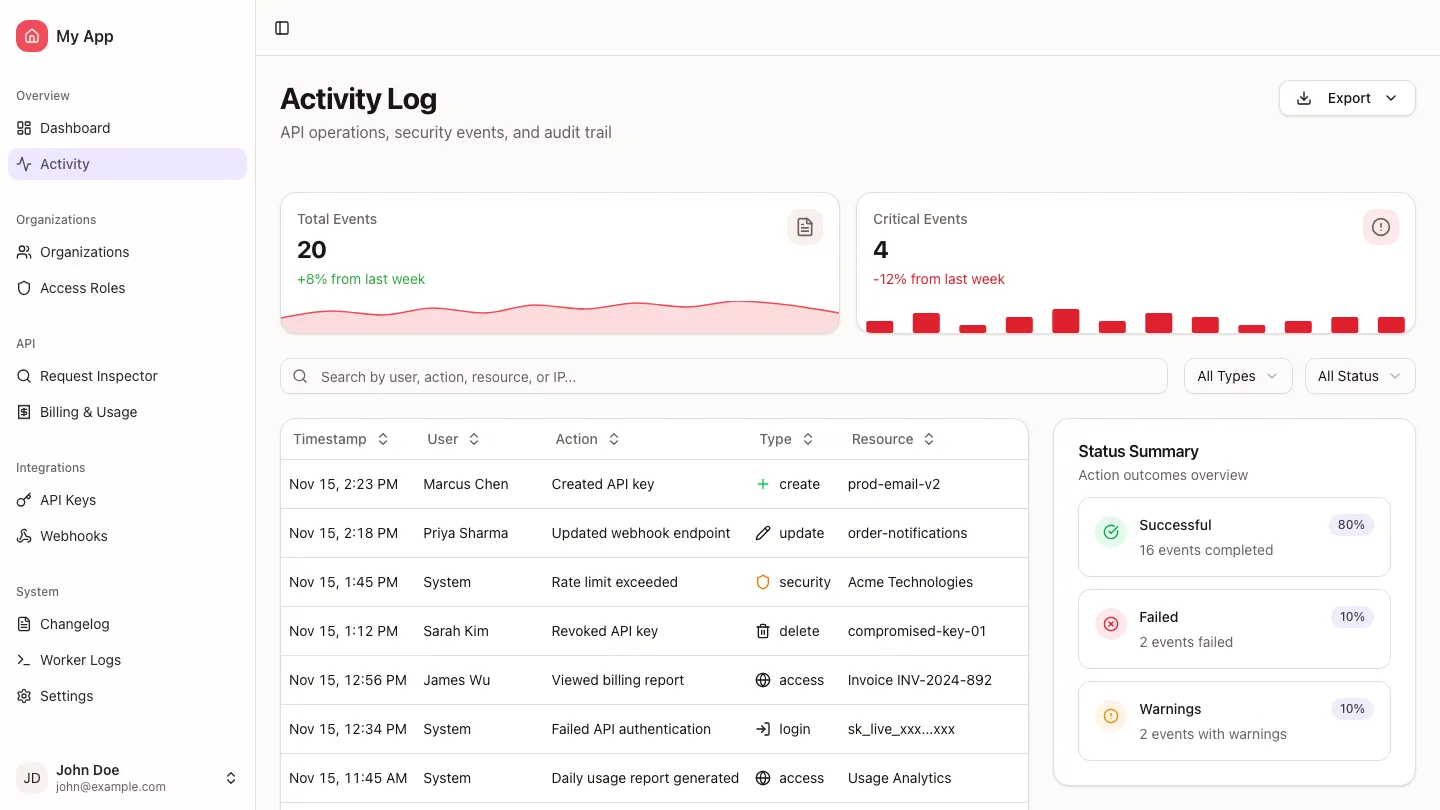Open the Webhooks section
The height and width of the screenshot is (810, 1440).
click(73, 536)
